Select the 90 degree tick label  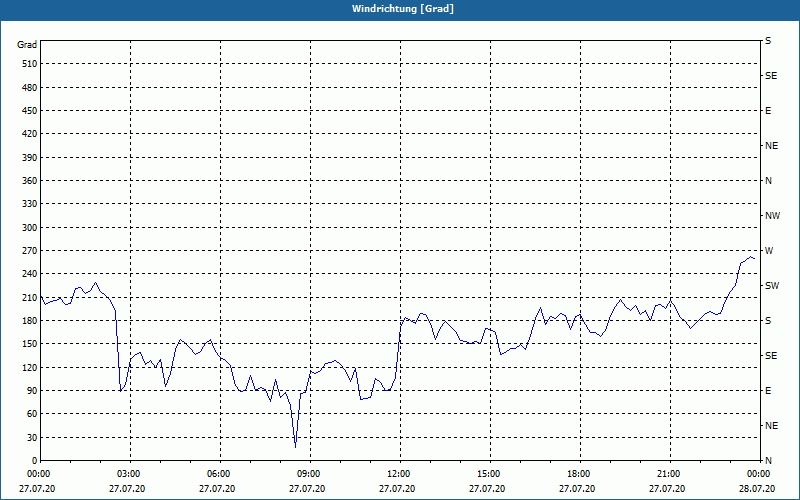(x=33, y=391)
